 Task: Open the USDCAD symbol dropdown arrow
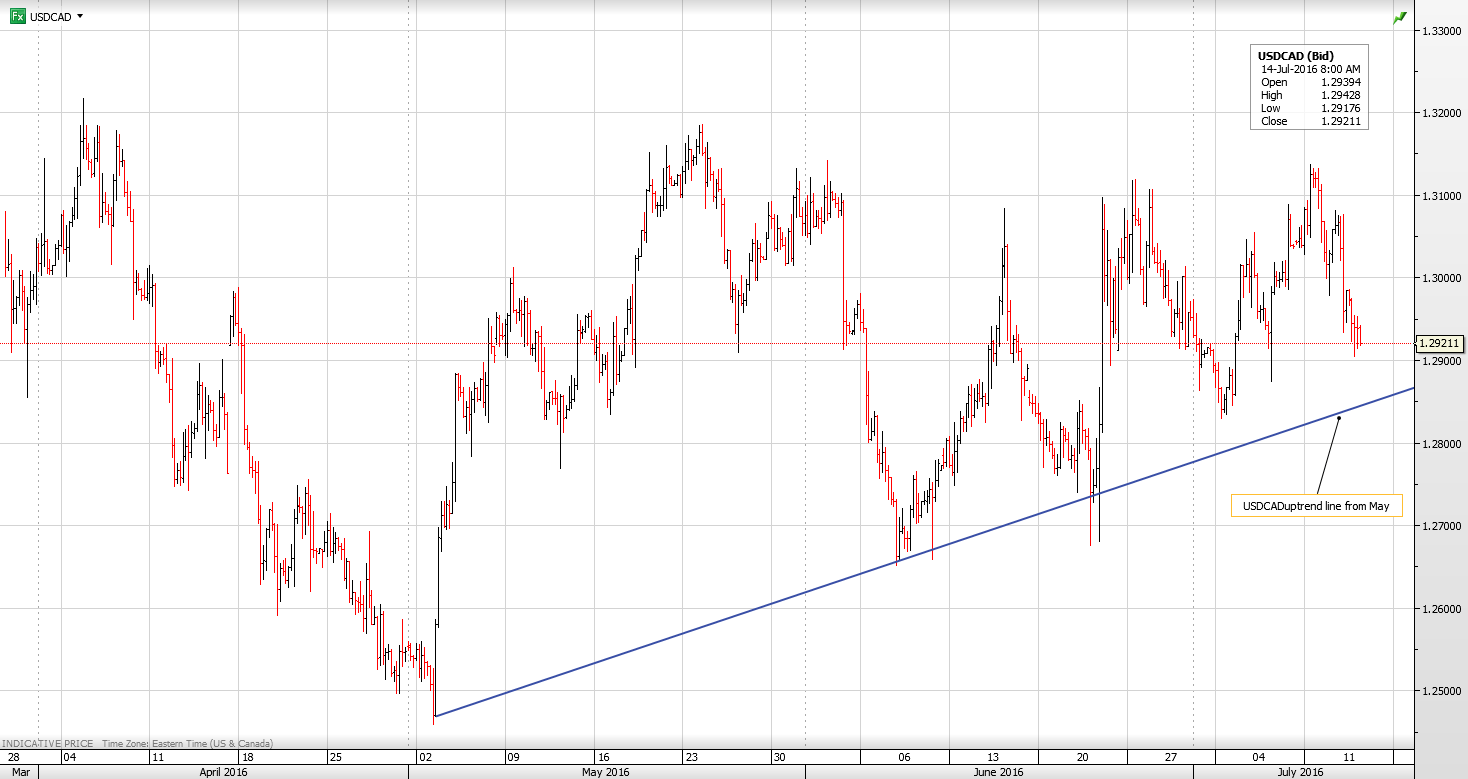pos(80,17)
